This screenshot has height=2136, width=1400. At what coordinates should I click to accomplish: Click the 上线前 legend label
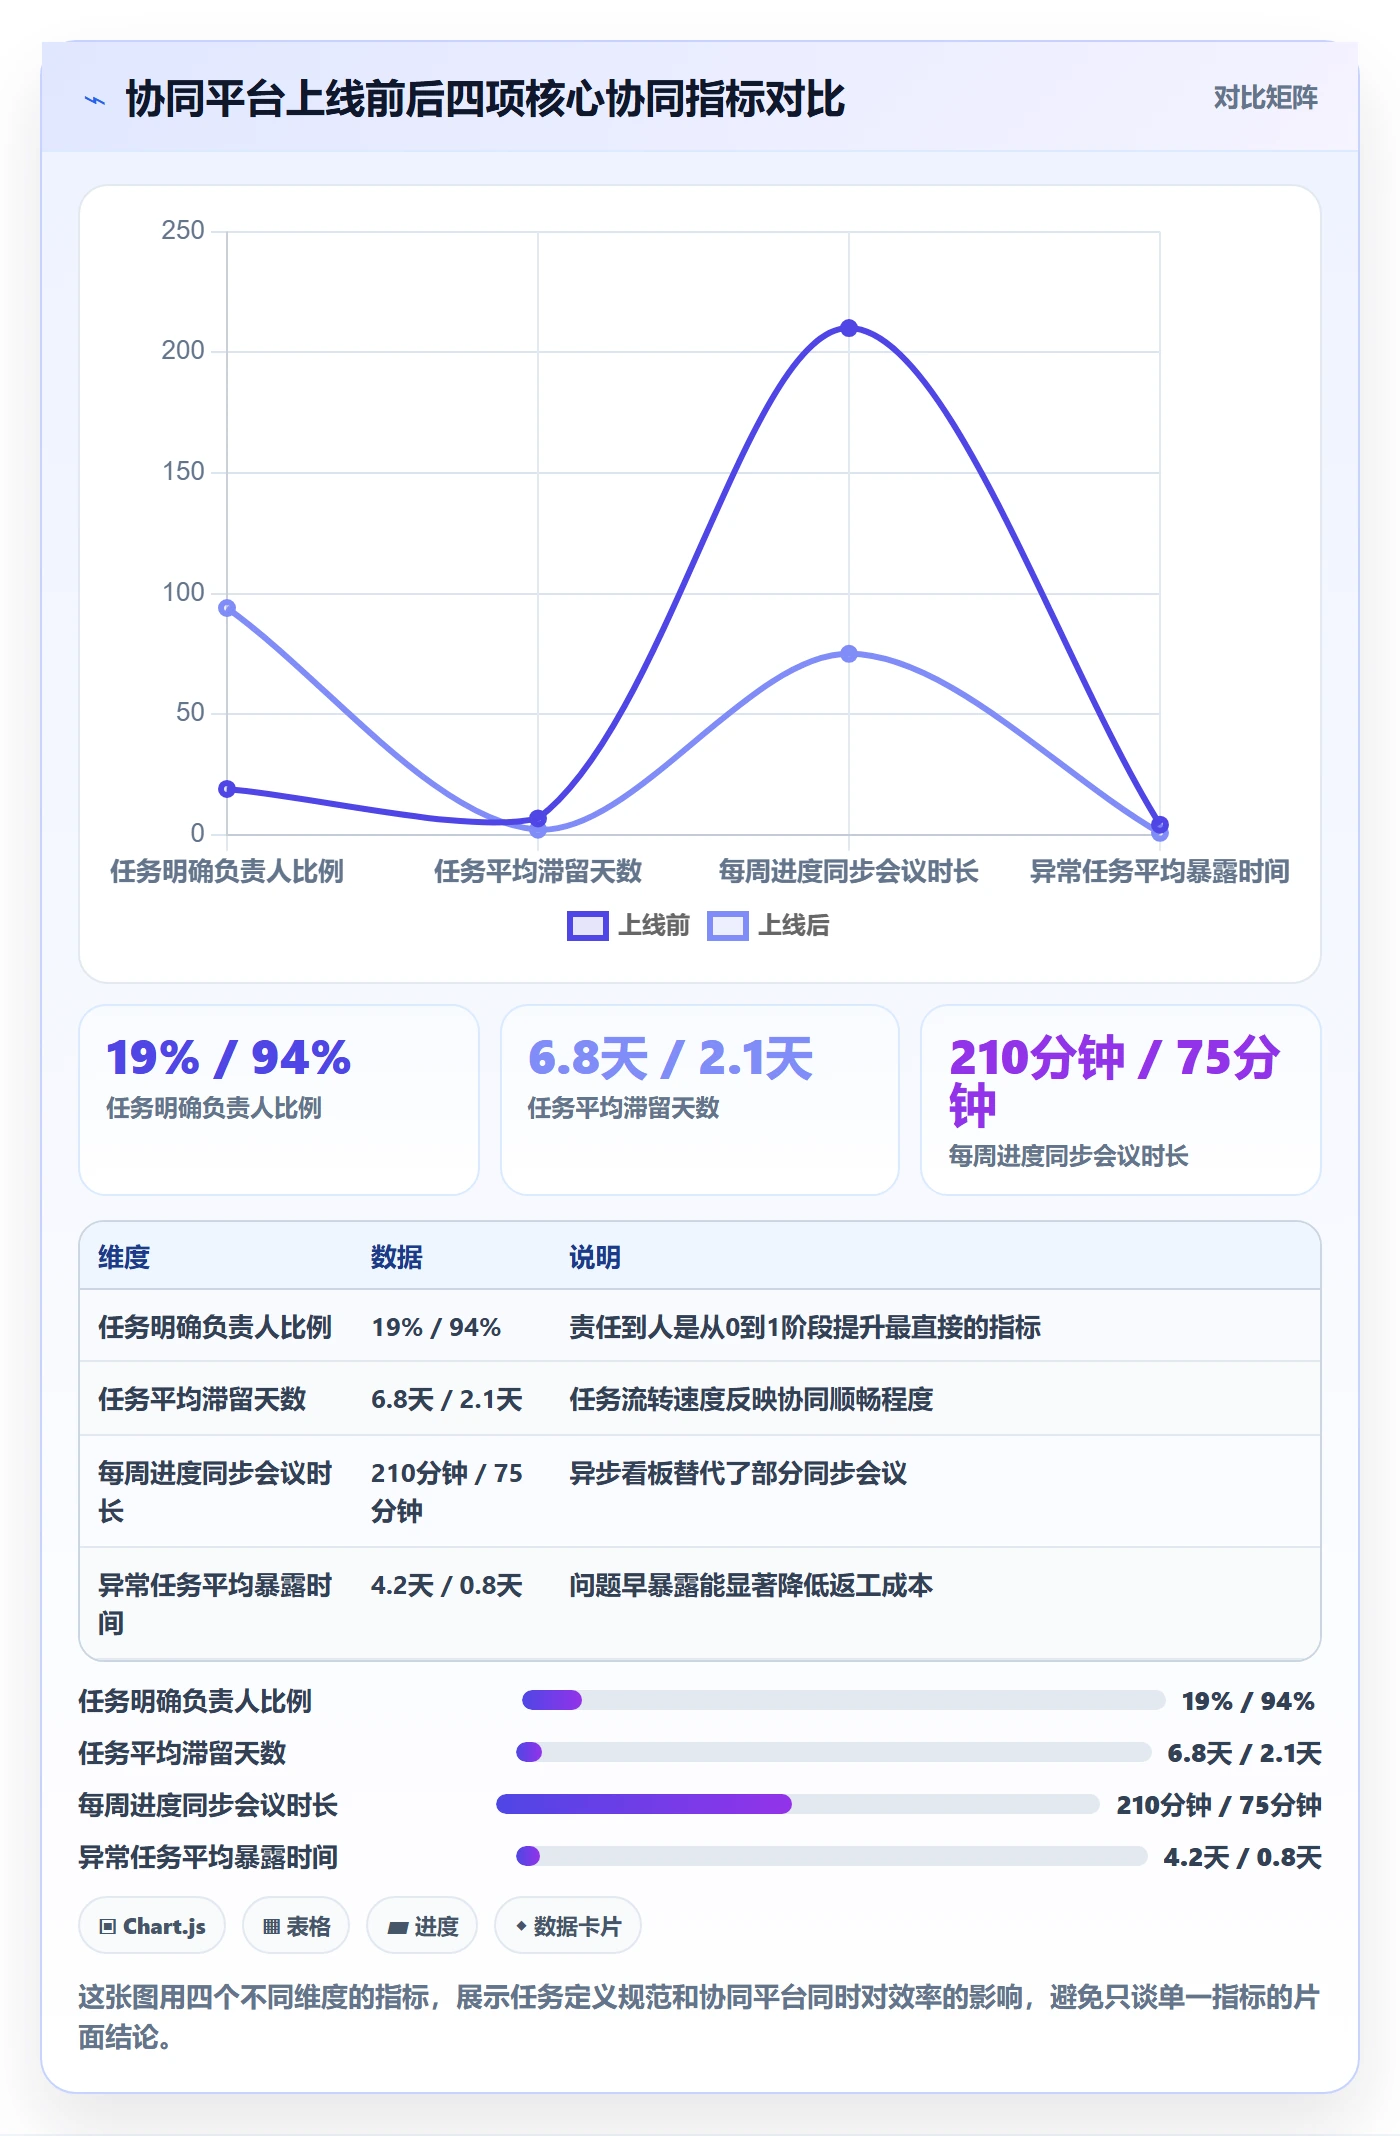(654, 926)
